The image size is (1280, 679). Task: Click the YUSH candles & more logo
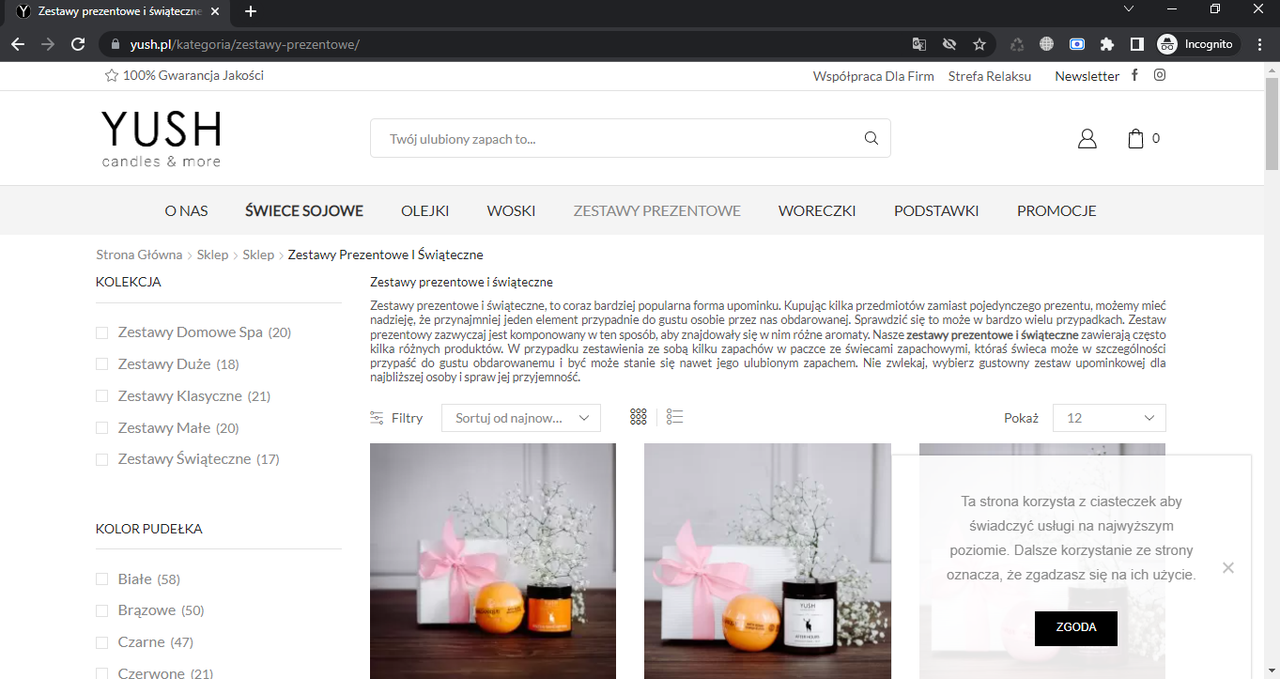pyautogui.click(x=161, y=139)
